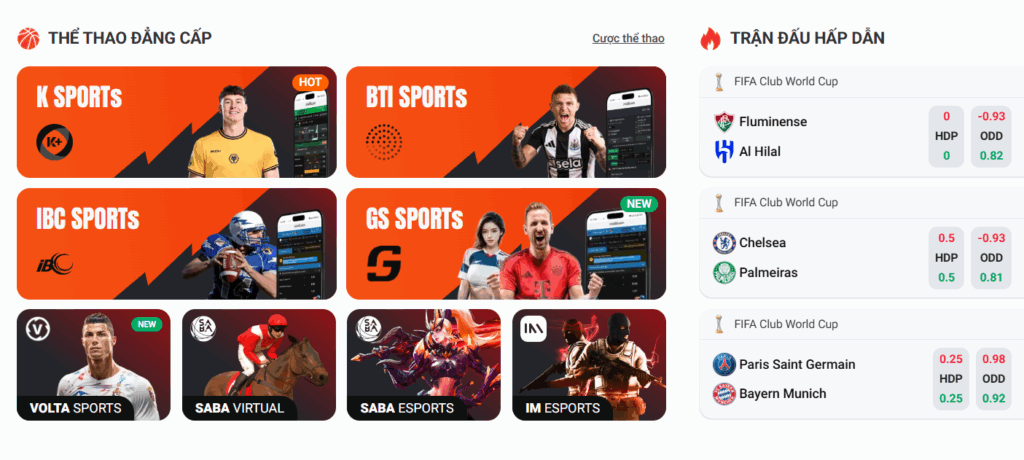Click the Volta V circle icon

[38, 329]
